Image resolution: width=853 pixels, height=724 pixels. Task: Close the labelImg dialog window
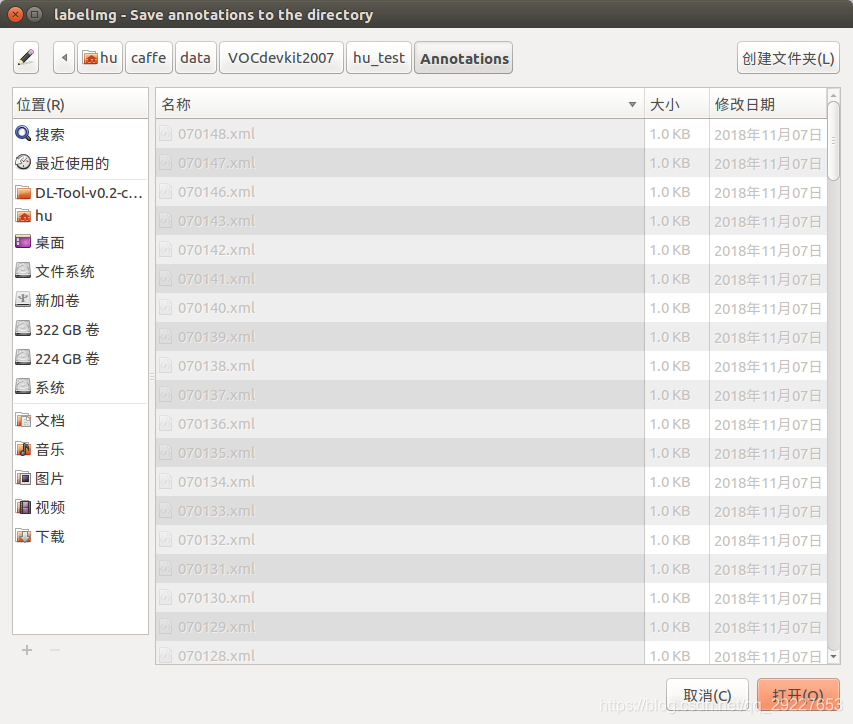[x=16, y=14]
